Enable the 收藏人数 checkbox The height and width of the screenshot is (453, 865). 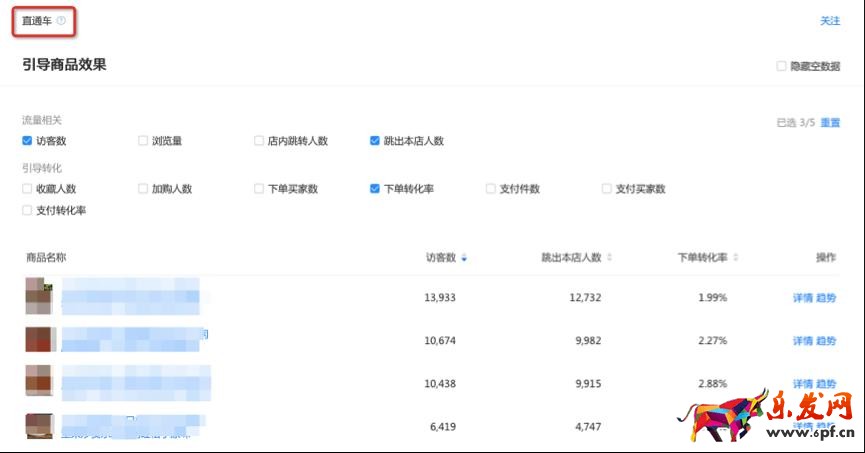tap(27, 189)
